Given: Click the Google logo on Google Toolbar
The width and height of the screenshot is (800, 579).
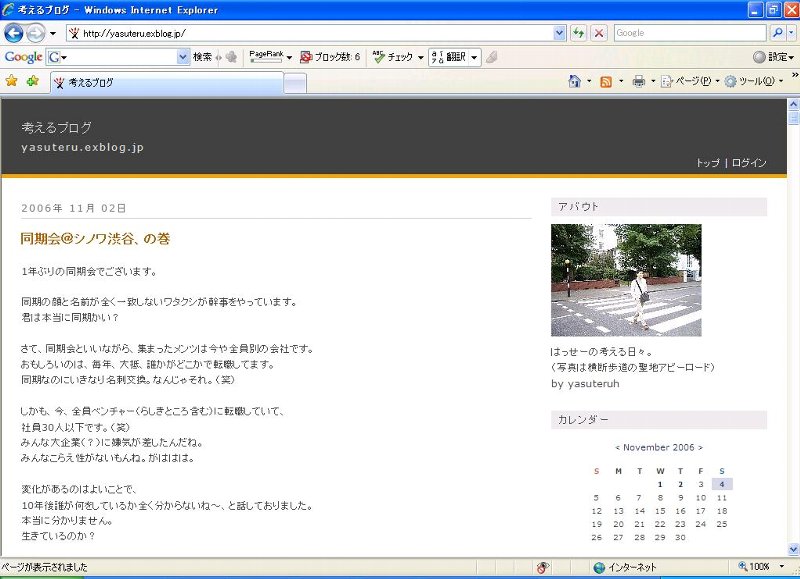Looking at the screenshot, I should click(23, 57).
